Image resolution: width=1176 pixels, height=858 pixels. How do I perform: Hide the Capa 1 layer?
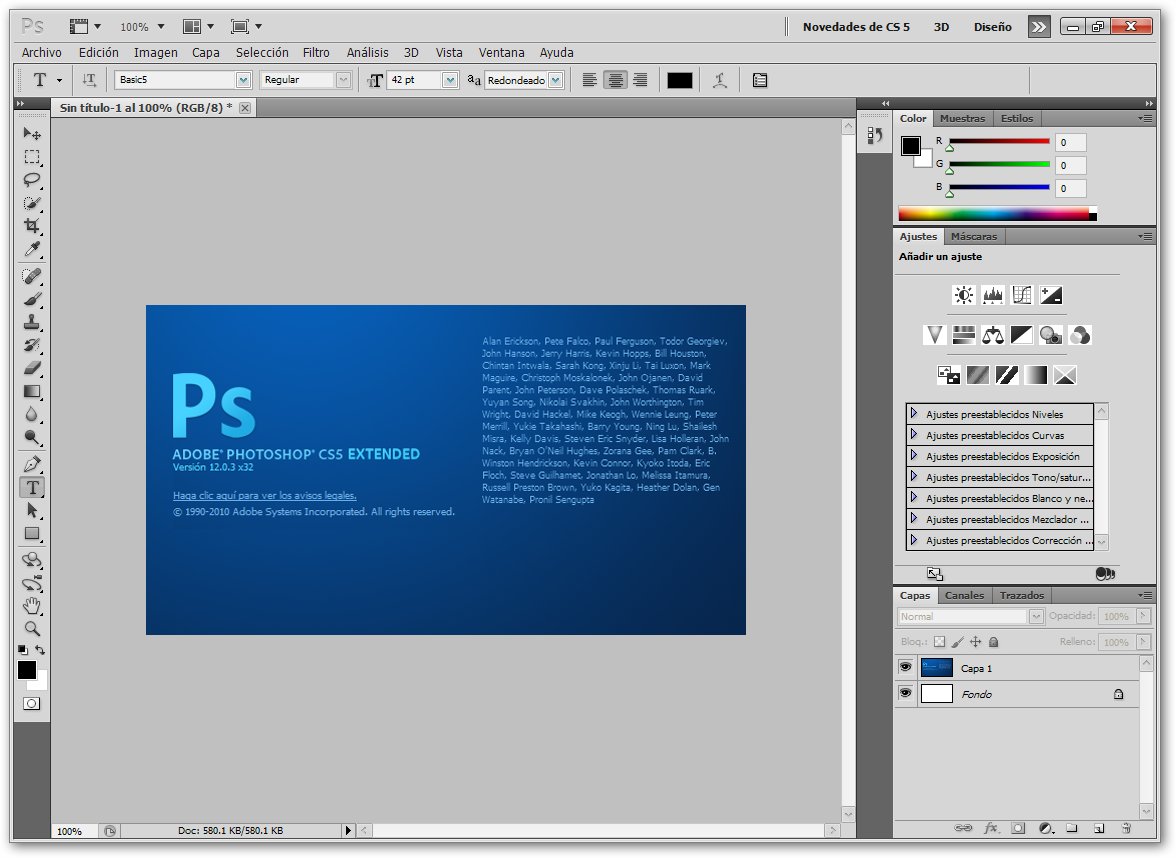tap(905, 667)
